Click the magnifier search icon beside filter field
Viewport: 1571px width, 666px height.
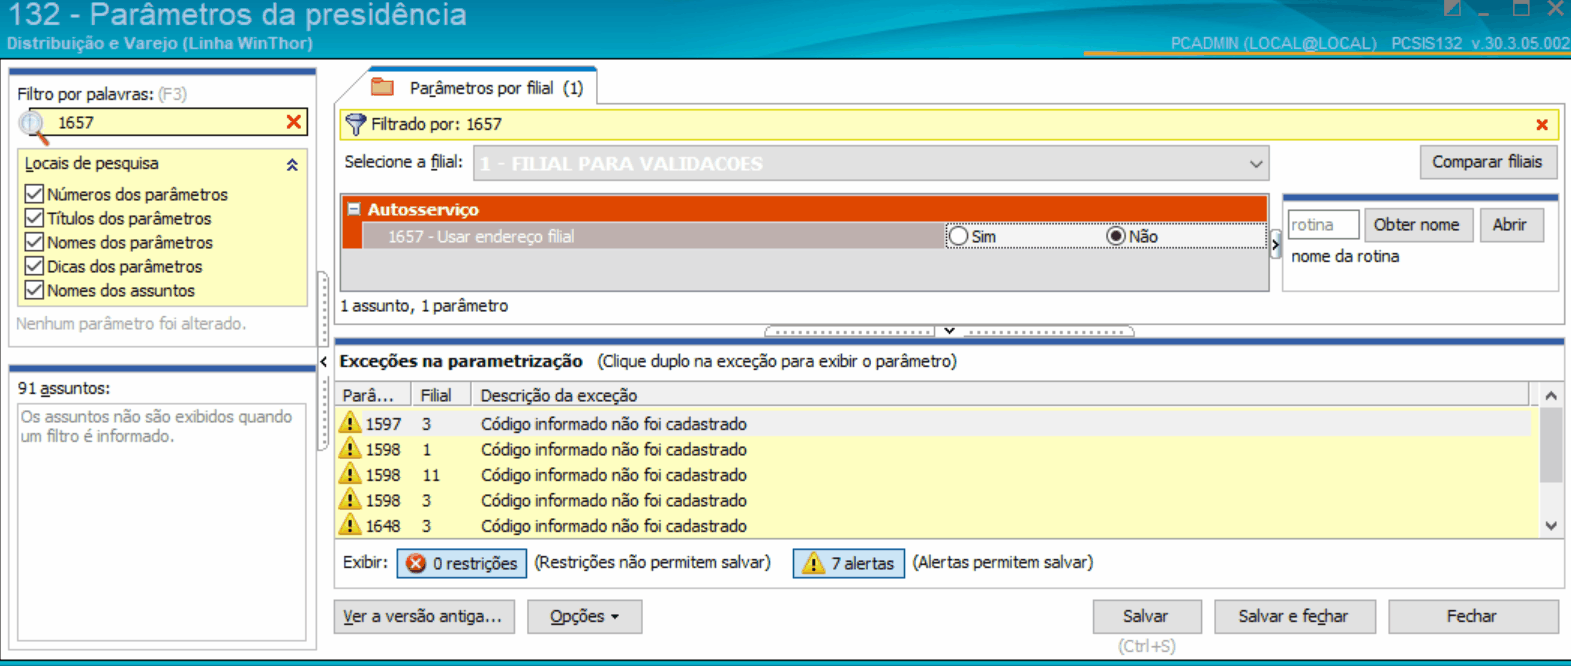pyautogui.click(x=33, y=125)
